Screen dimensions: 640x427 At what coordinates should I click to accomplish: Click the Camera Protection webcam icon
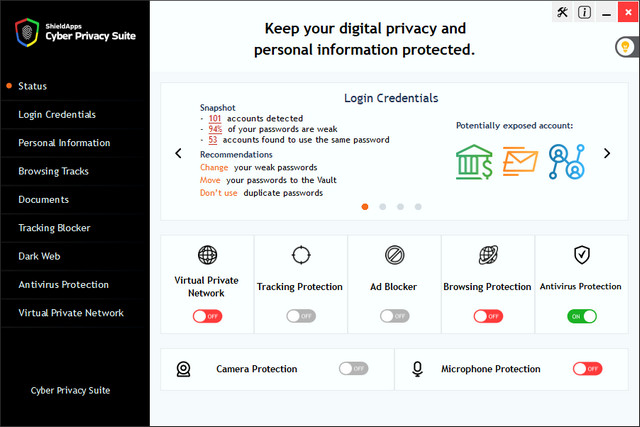[x=183, y=369]
